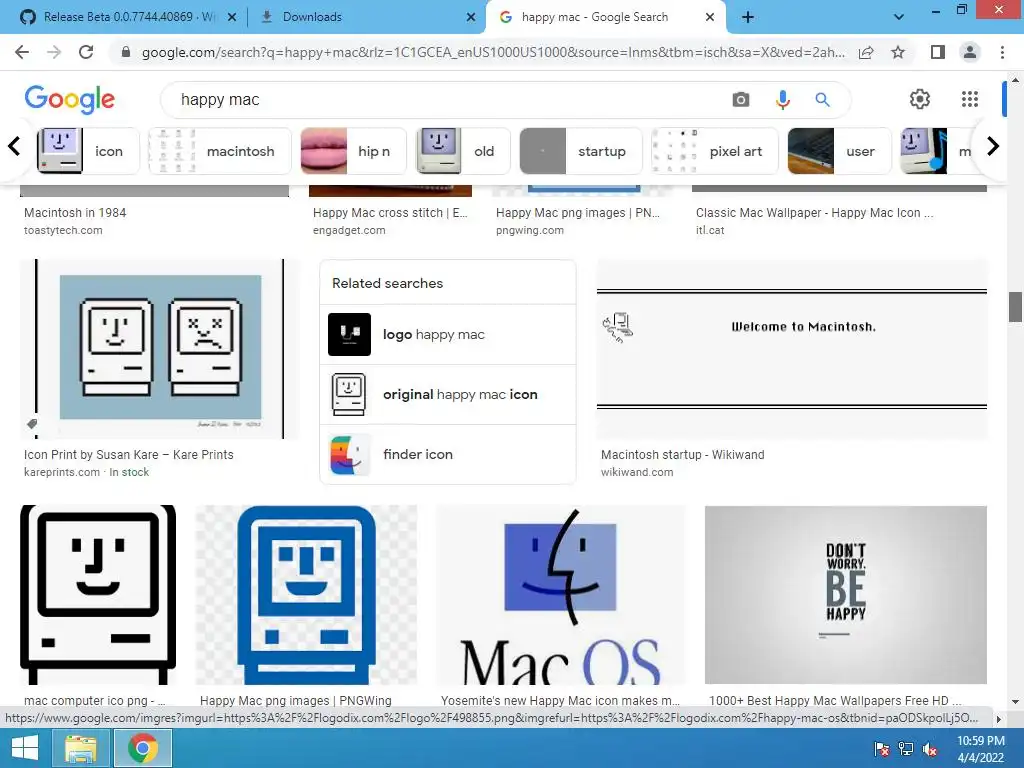The image size is (1024, 768).
Task: Reload the current page
Action: click(x=86, y=52)
